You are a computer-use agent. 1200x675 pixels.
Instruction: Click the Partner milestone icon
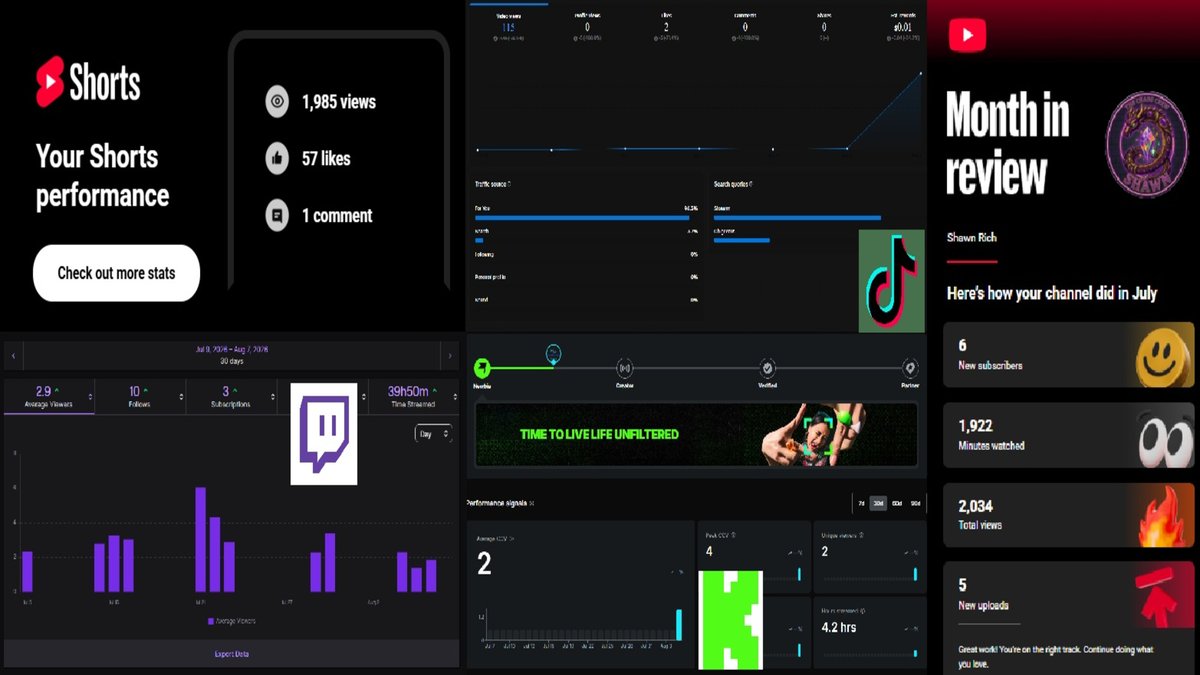coord(910,368)
